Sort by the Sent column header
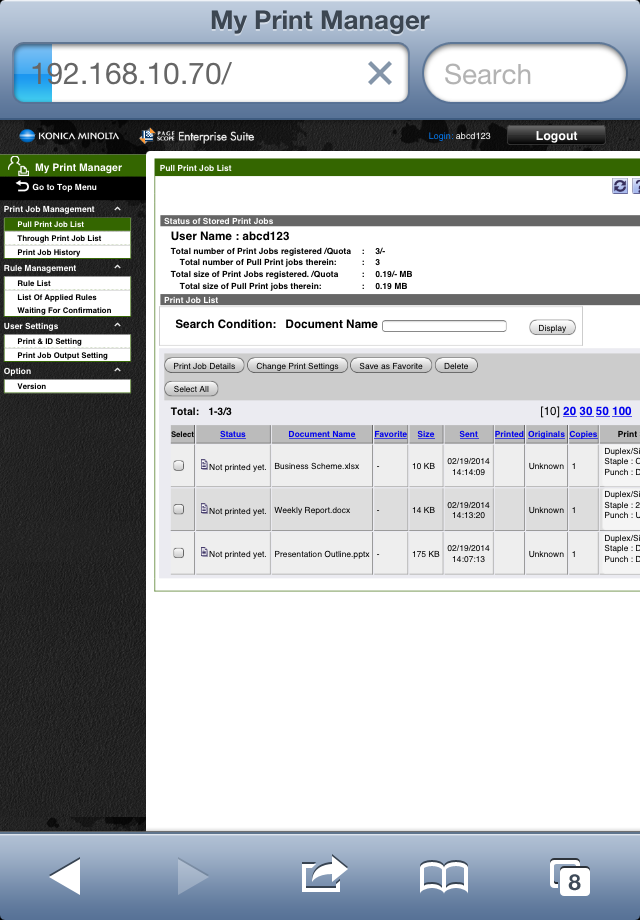The height and width of the screenshot is (920, 640). [468, 434]
